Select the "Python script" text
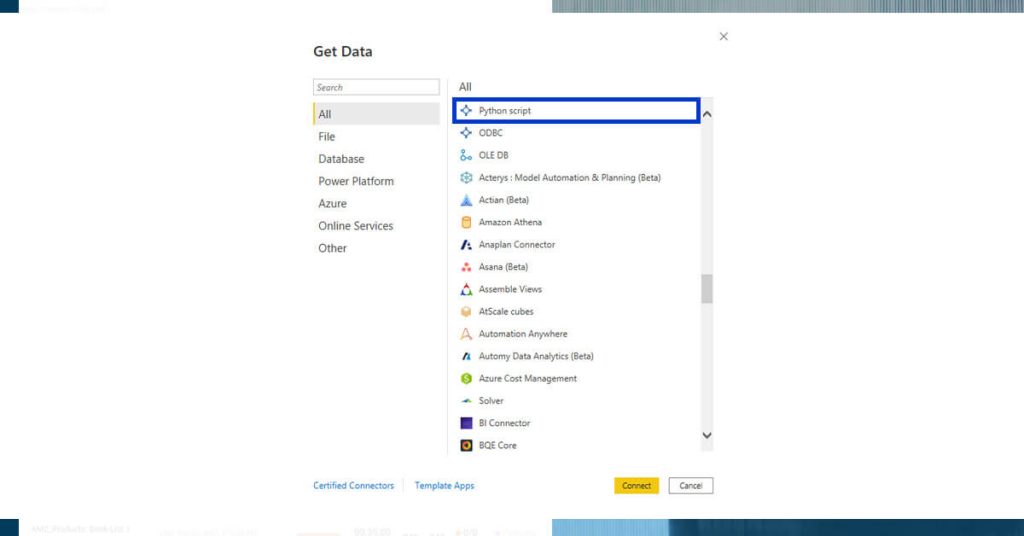Viewport: 1024px width, 536px height. pyautogui.click(x=505, y=111)
